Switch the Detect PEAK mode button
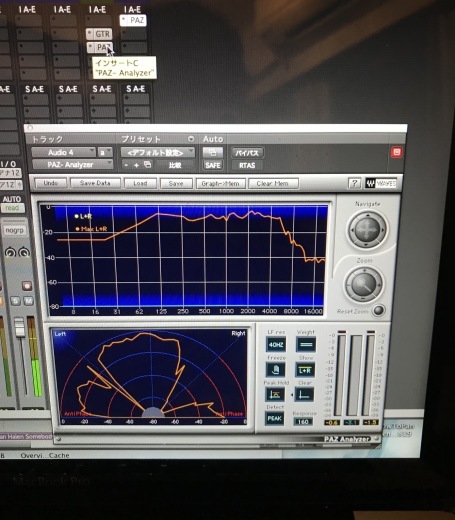Image resolution: width=455 pixels, height=520 pixels. pos(275,418)
